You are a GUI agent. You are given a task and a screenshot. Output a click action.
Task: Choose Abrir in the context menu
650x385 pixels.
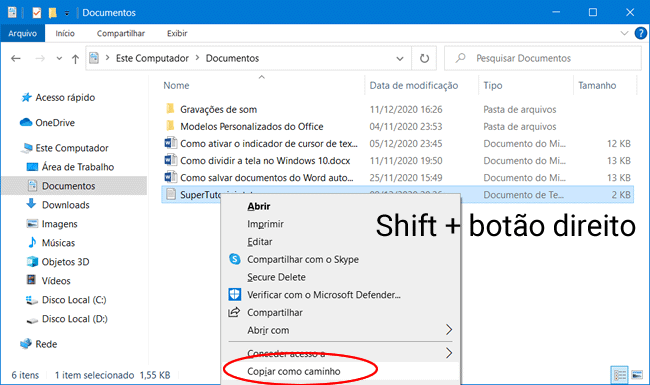pyautogui.click(x=259, y=206)
